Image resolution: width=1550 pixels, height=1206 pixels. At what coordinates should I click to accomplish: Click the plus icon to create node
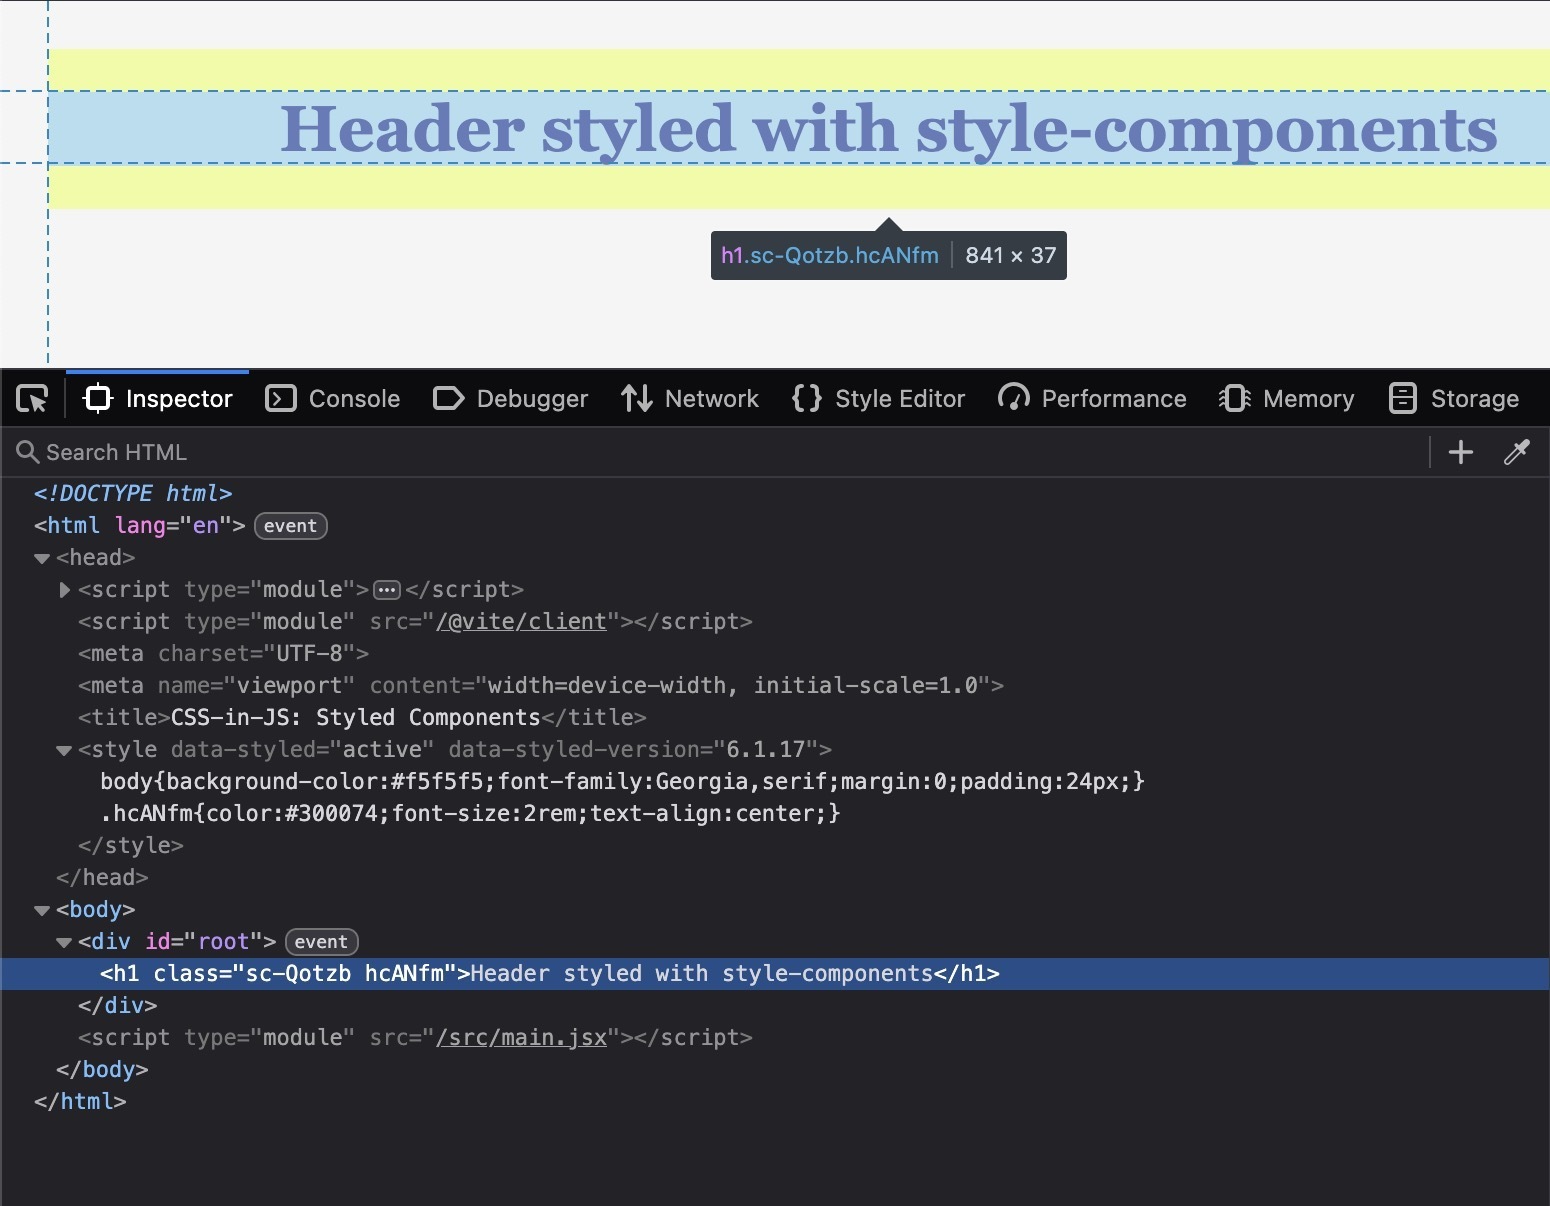pyautogui.click(x=1461, y=452)
